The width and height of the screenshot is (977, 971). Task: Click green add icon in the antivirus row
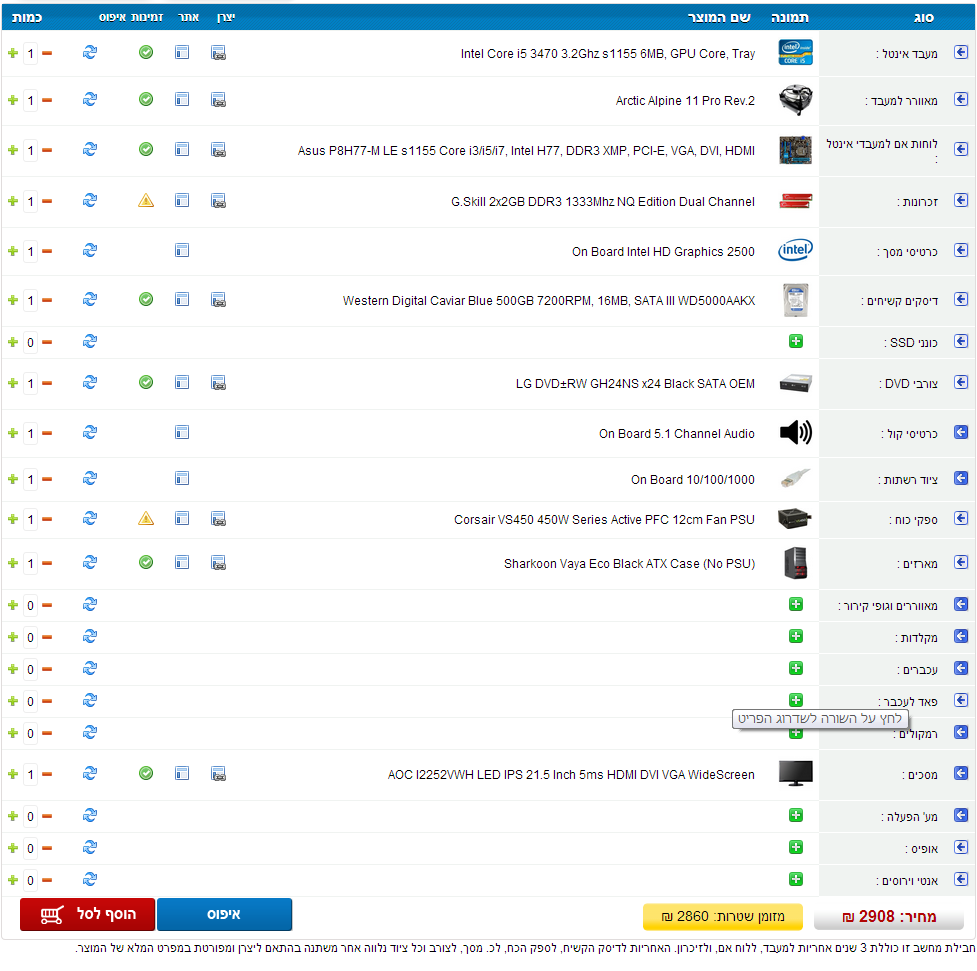tap(796, 879)
